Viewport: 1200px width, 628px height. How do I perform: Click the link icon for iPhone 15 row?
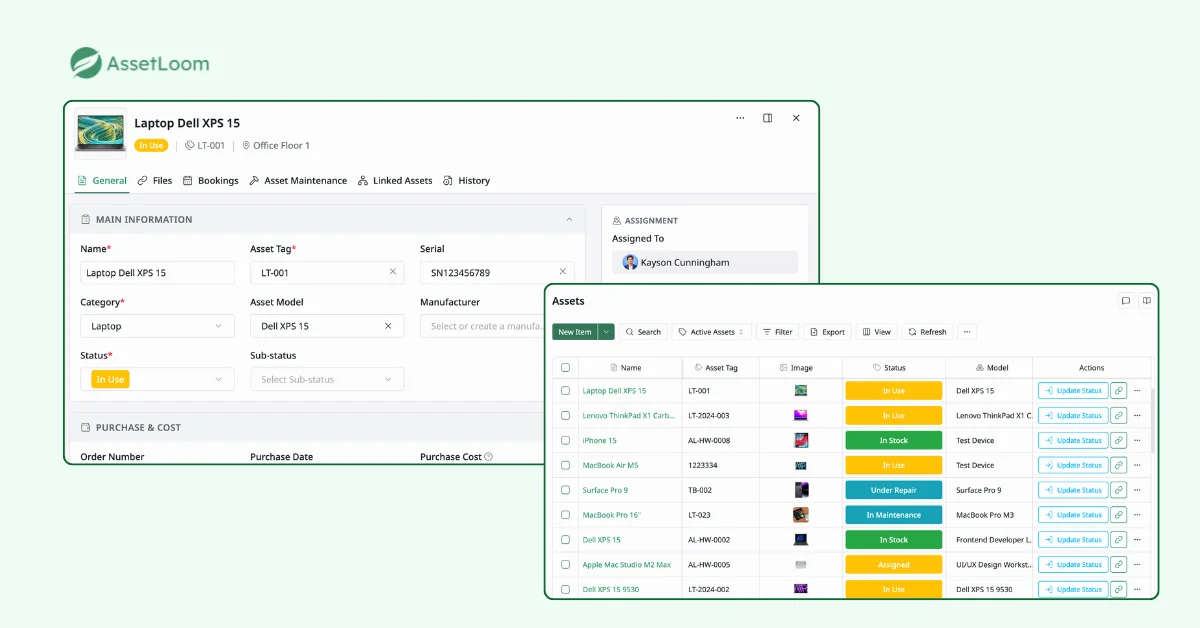(x=1119, y=440)
